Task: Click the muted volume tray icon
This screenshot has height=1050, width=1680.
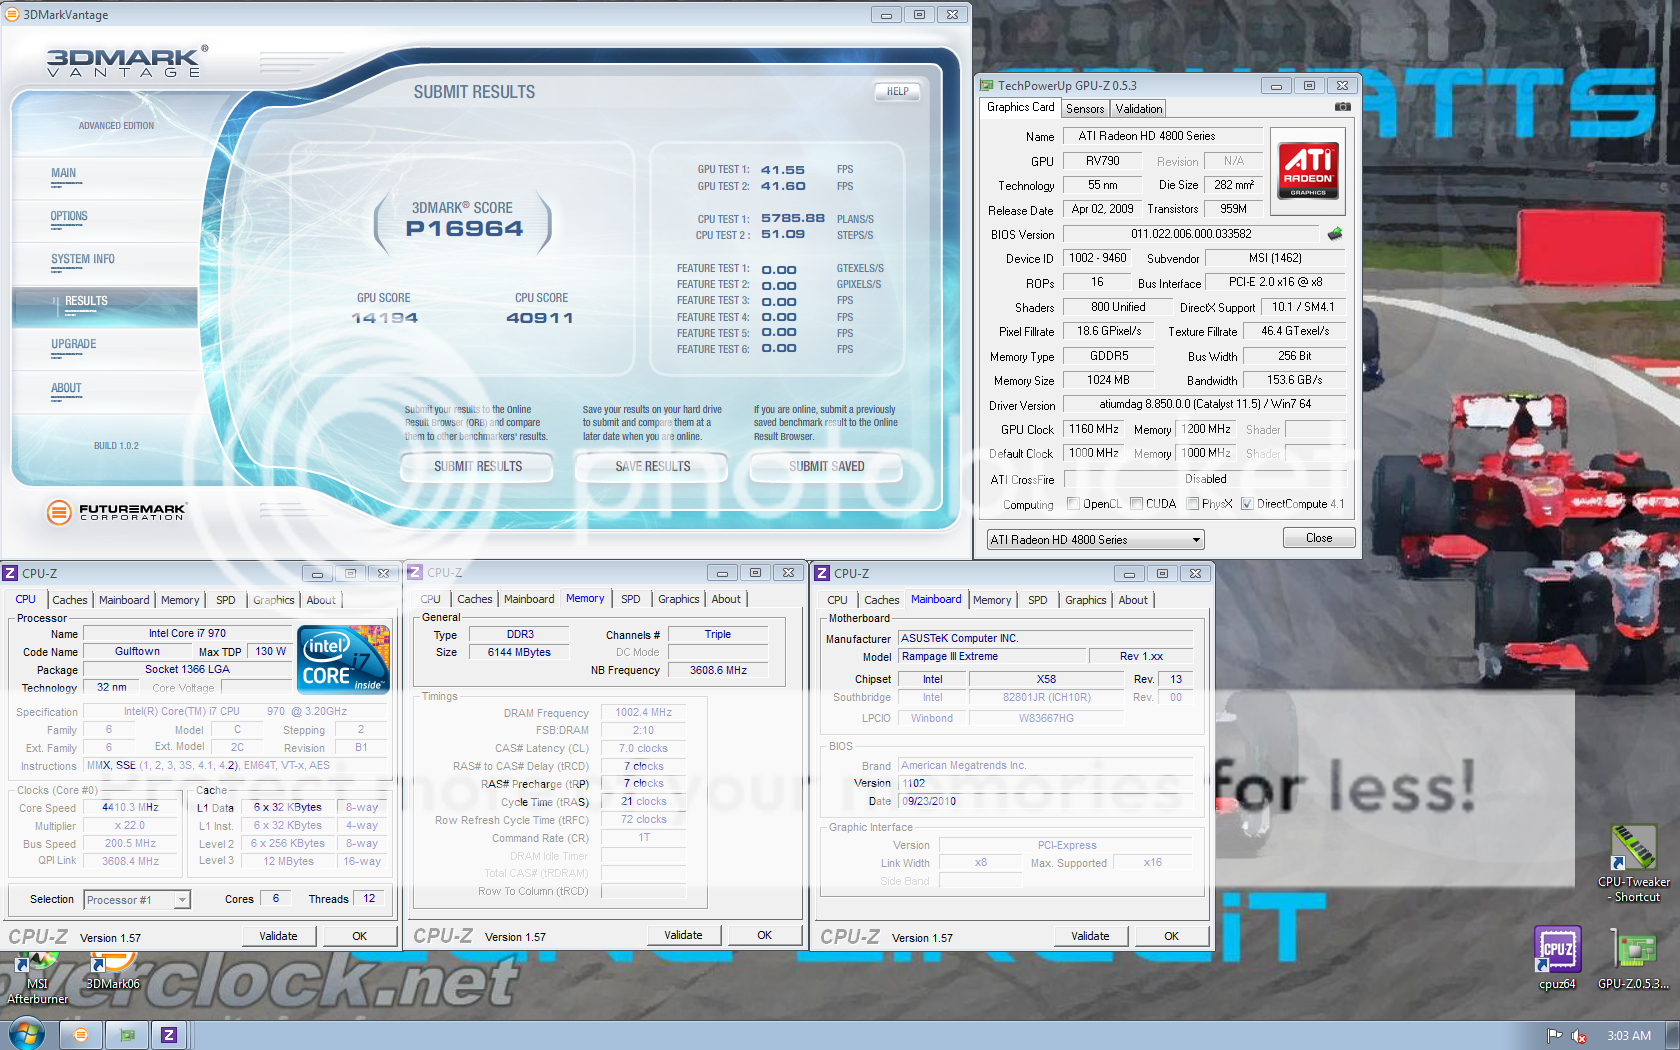Action: 1579,1036
